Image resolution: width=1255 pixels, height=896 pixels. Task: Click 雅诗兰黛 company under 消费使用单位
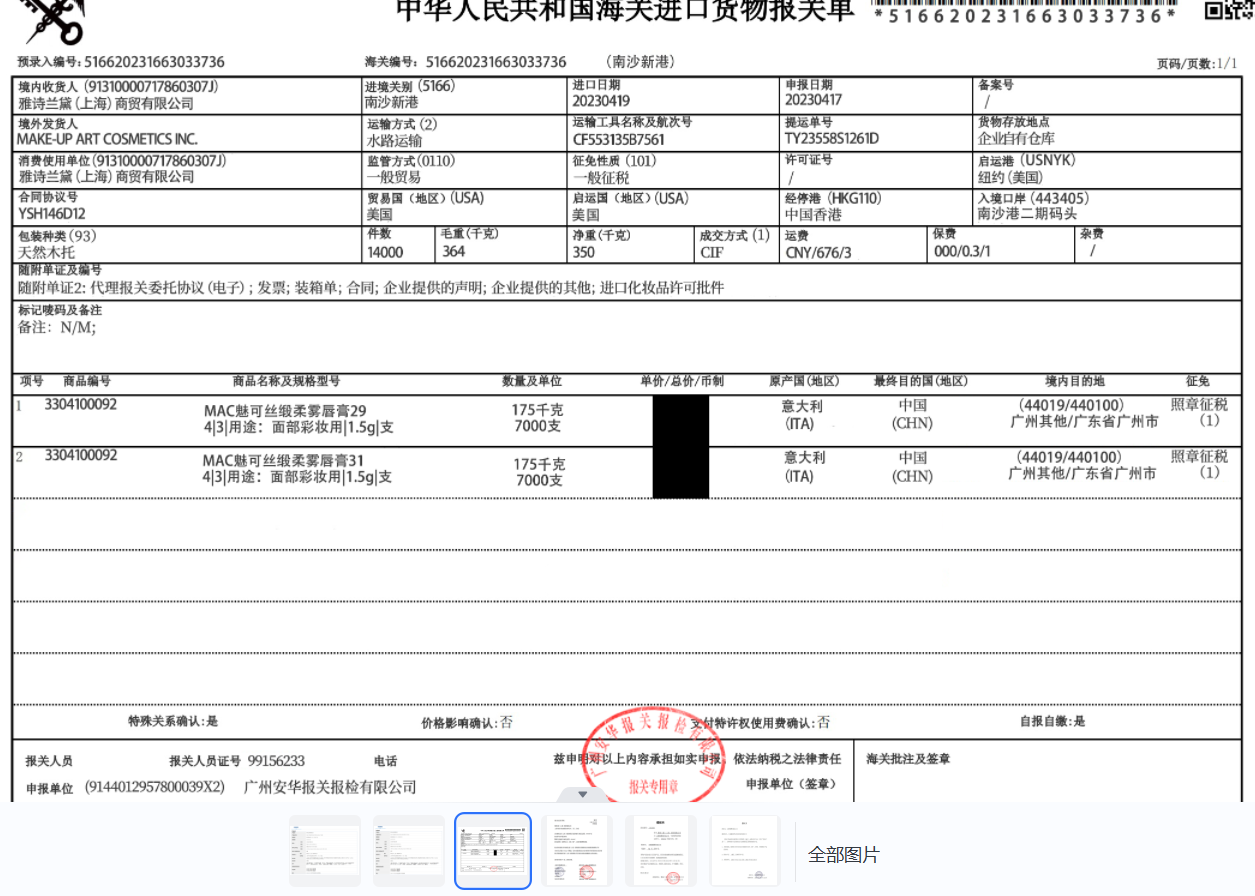pyautogui.click(x=106, y=177)
